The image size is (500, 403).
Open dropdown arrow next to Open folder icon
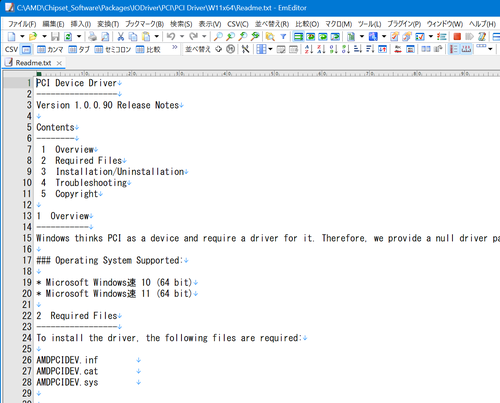pyautogui.click(x=44, y=36)
